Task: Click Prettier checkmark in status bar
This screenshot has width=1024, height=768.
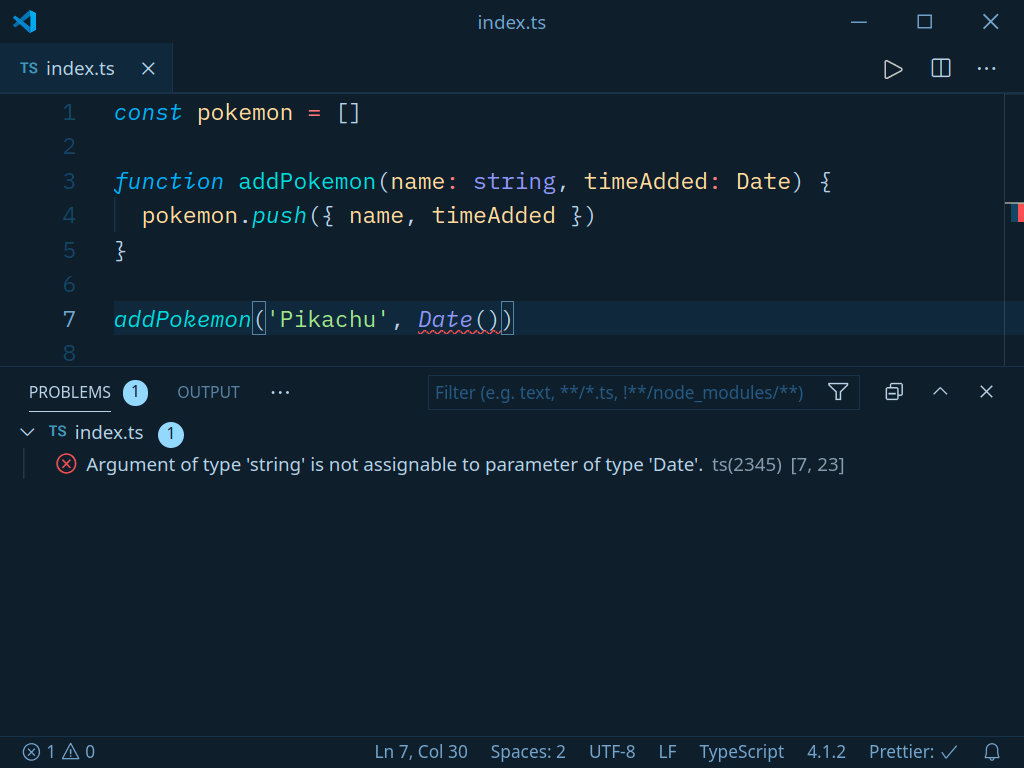Action: point(912,751)
